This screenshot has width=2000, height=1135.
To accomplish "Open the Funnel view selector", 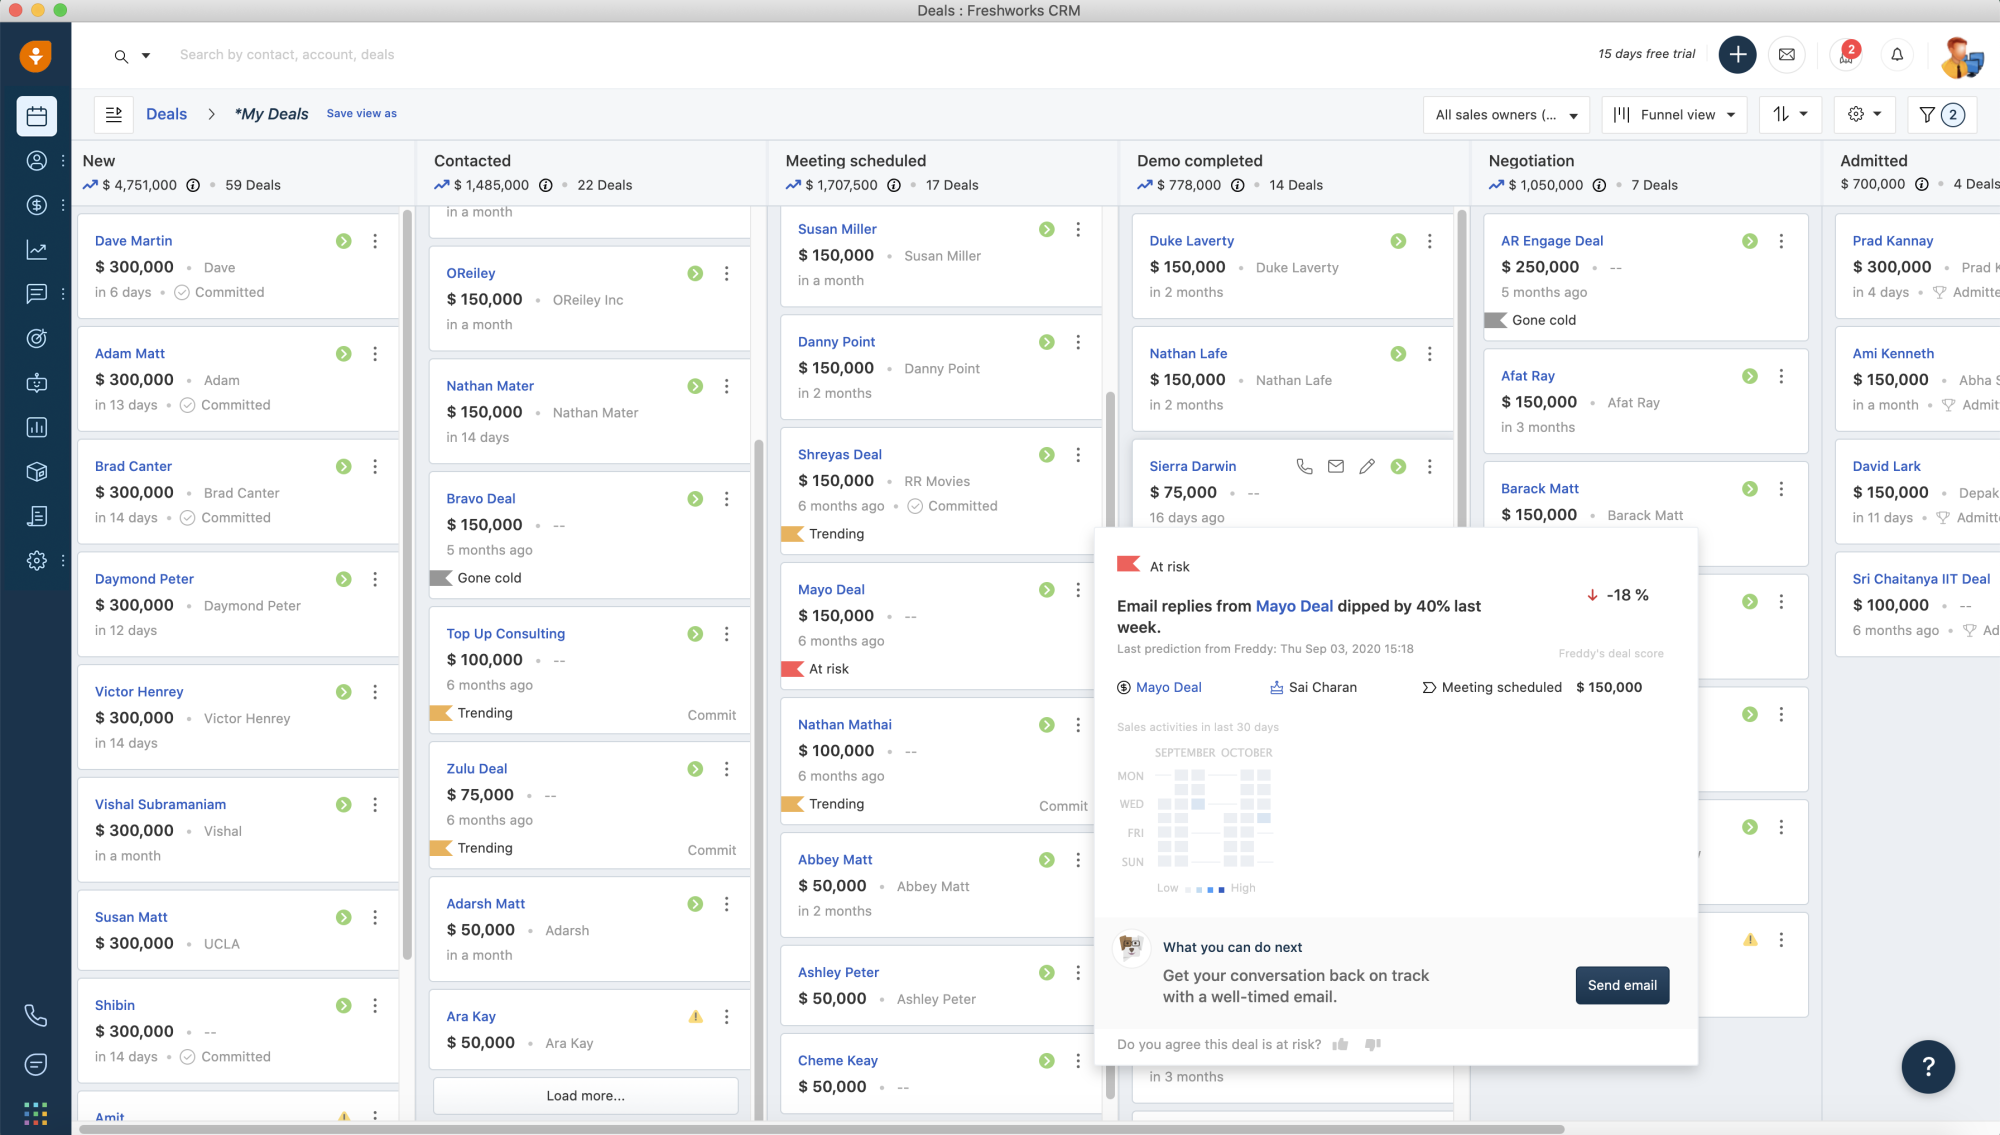I will [1674, 114].
